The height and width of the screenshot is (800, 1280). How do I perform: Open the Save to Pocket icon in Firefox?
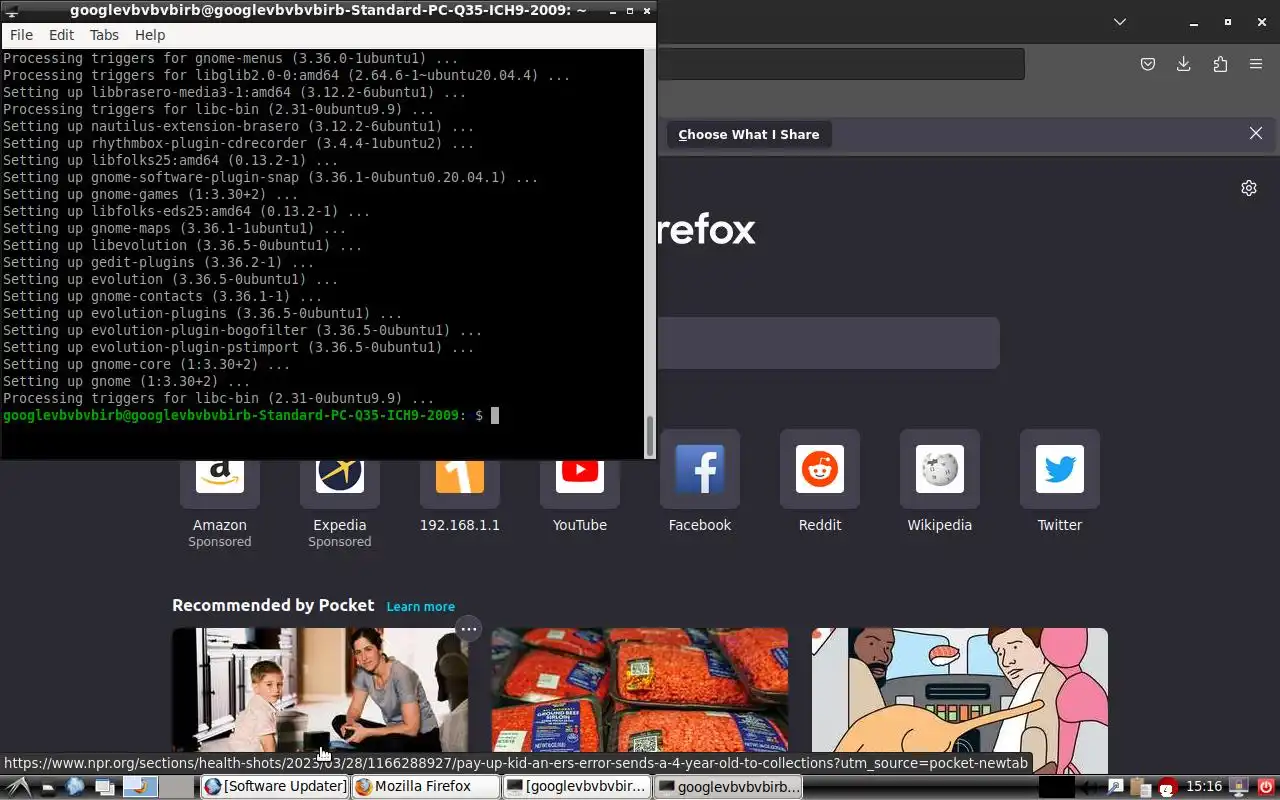point(1148,64)
